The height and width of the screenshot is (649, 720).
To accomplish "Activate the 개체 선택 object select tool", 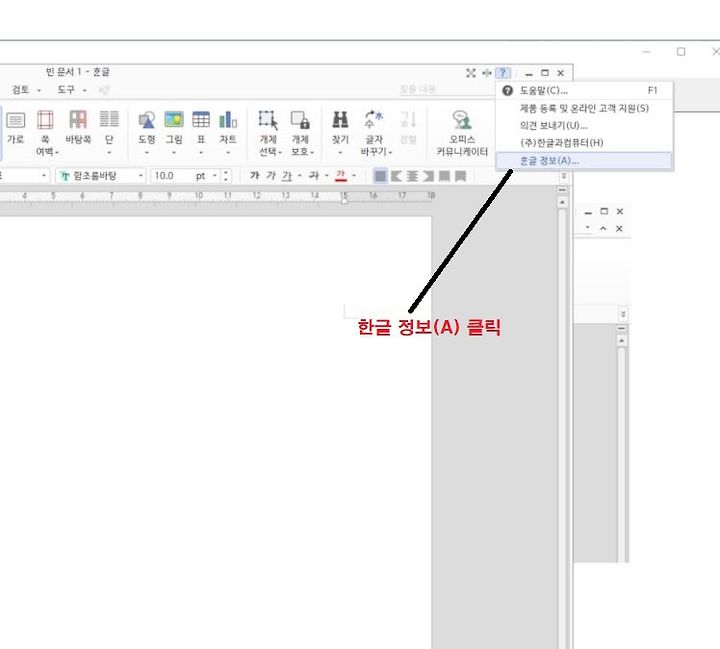I will pos(268,120).
